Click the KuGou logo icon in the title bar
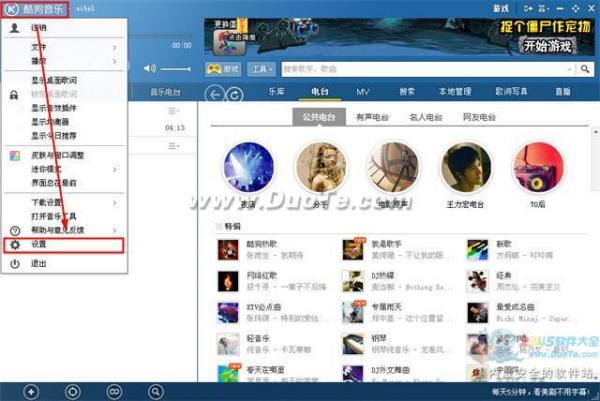The height and width of the screenshot is (401, 600). pyautogui.click(x=11, y=9)
